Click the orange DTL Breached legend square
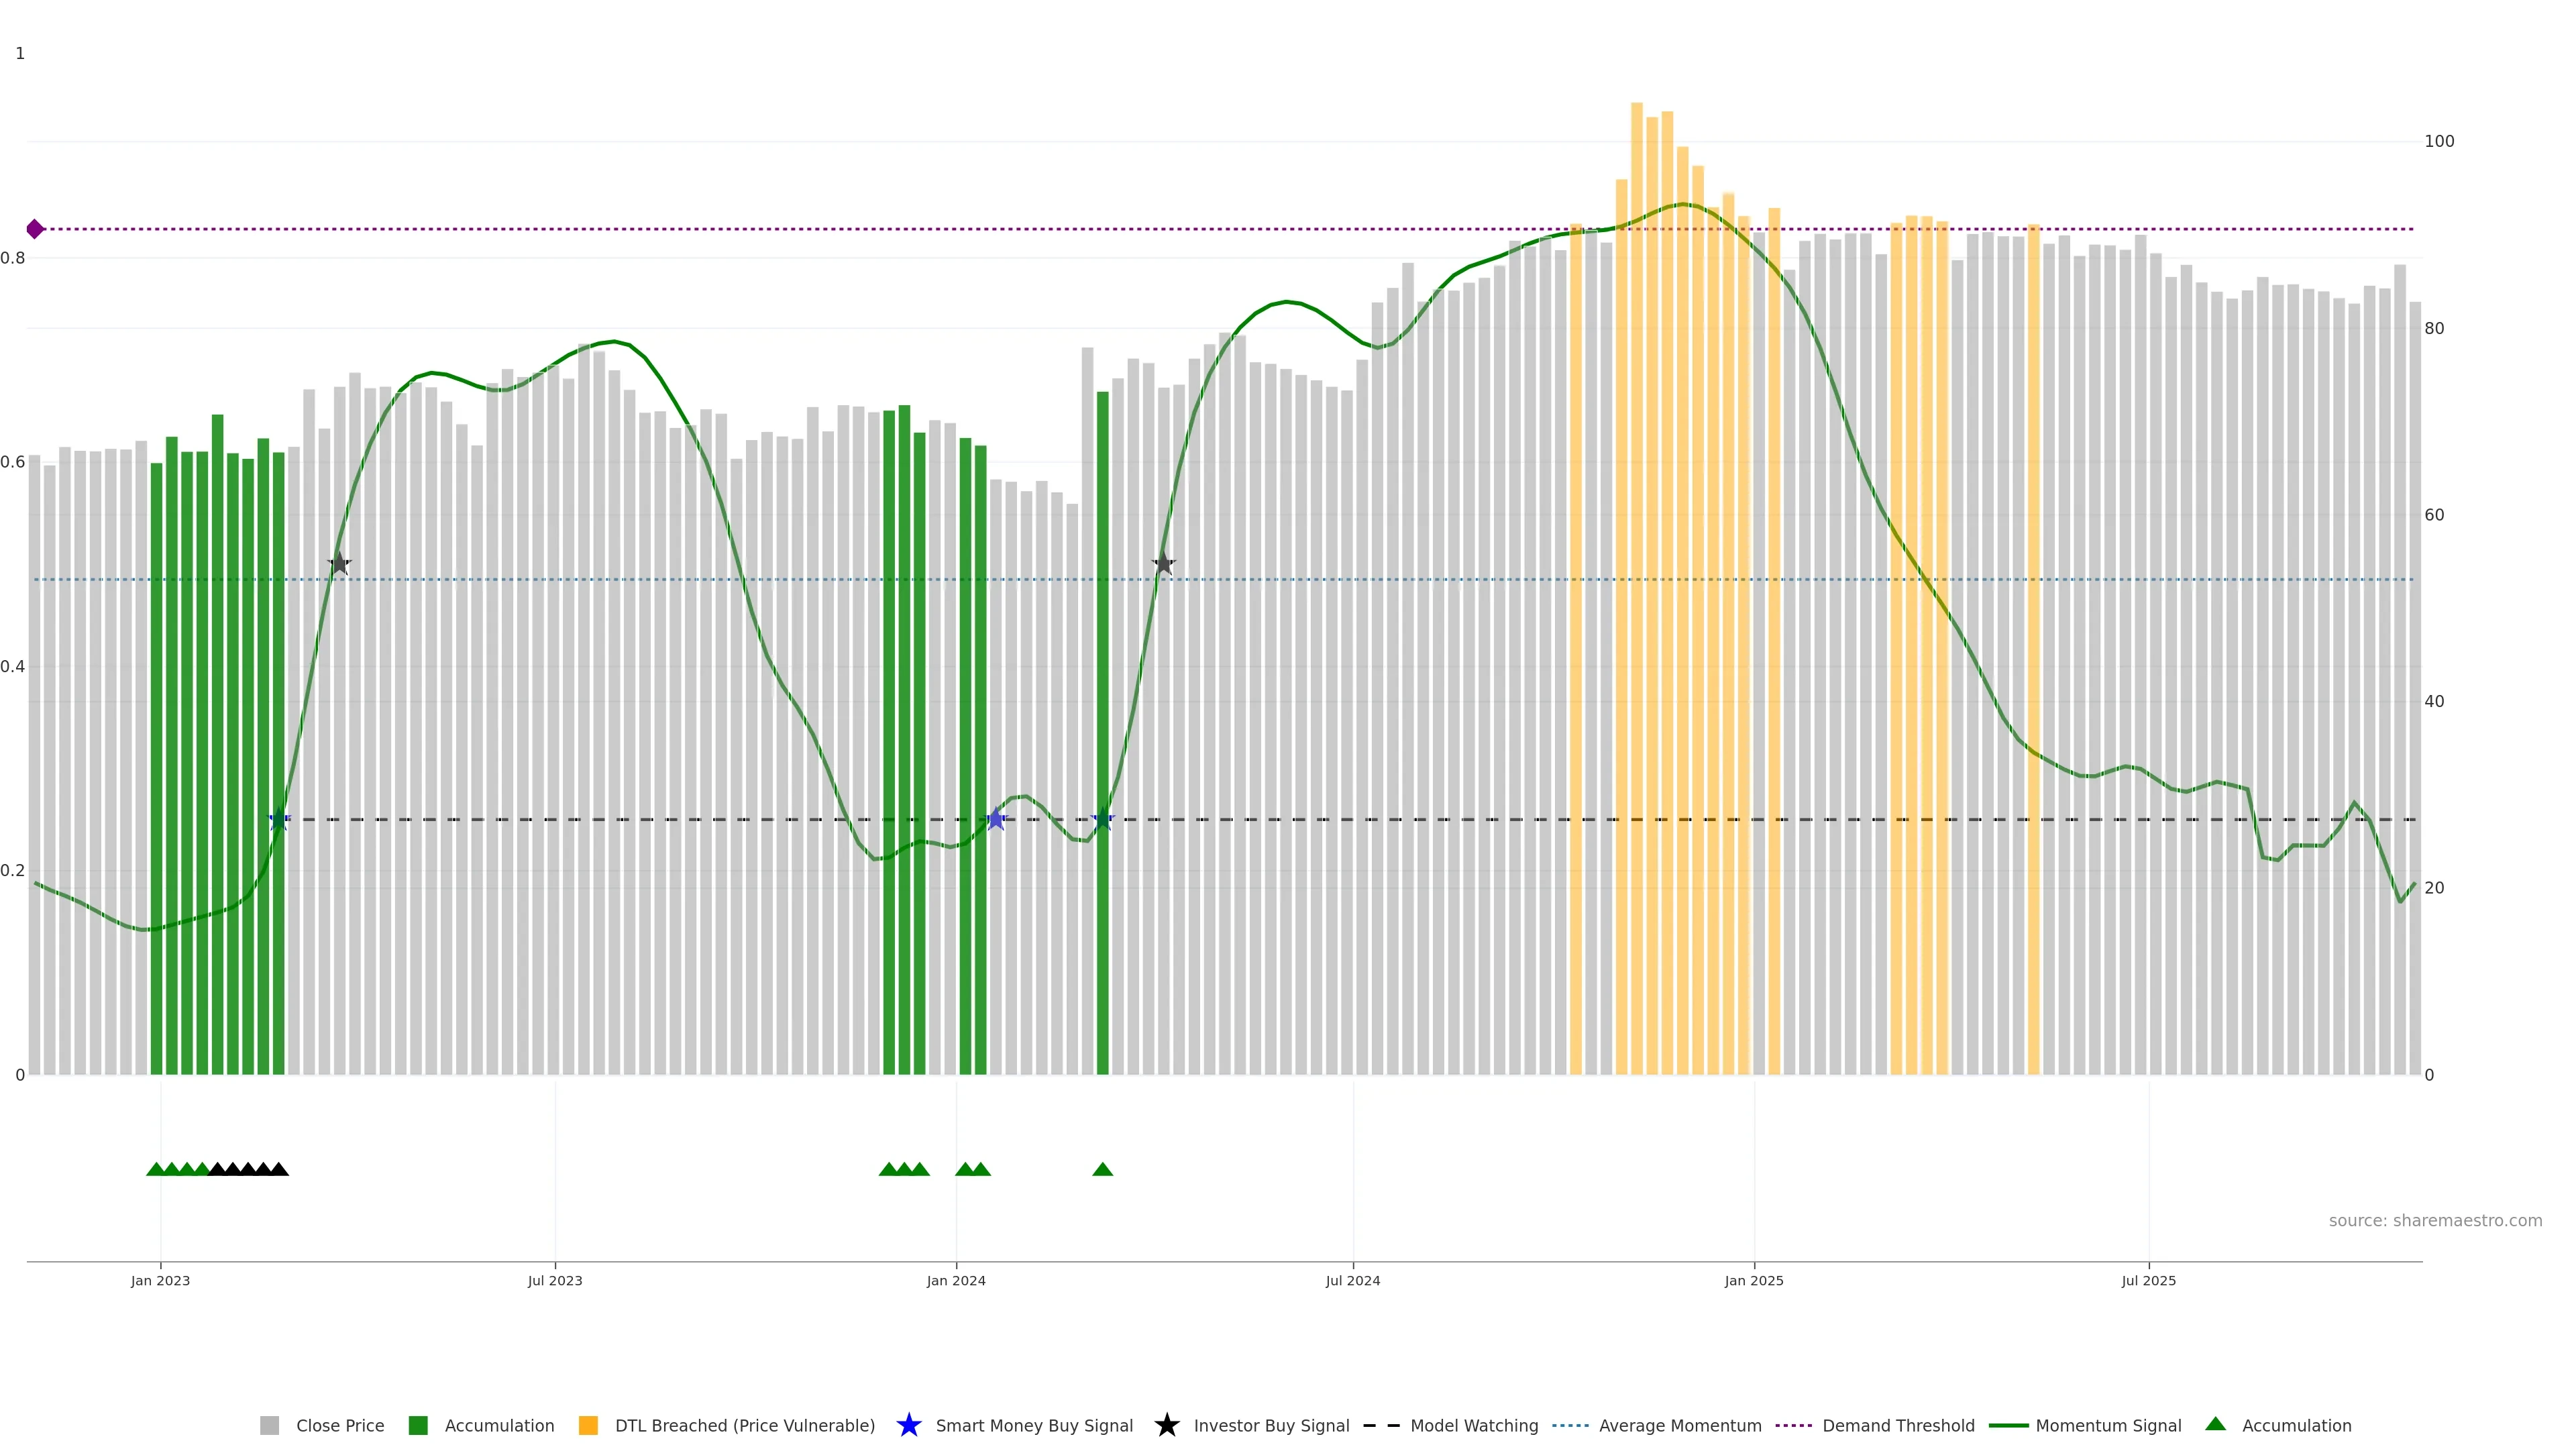The width and height of the screenshot is (2576, 1449). [x=588, y=1425]
